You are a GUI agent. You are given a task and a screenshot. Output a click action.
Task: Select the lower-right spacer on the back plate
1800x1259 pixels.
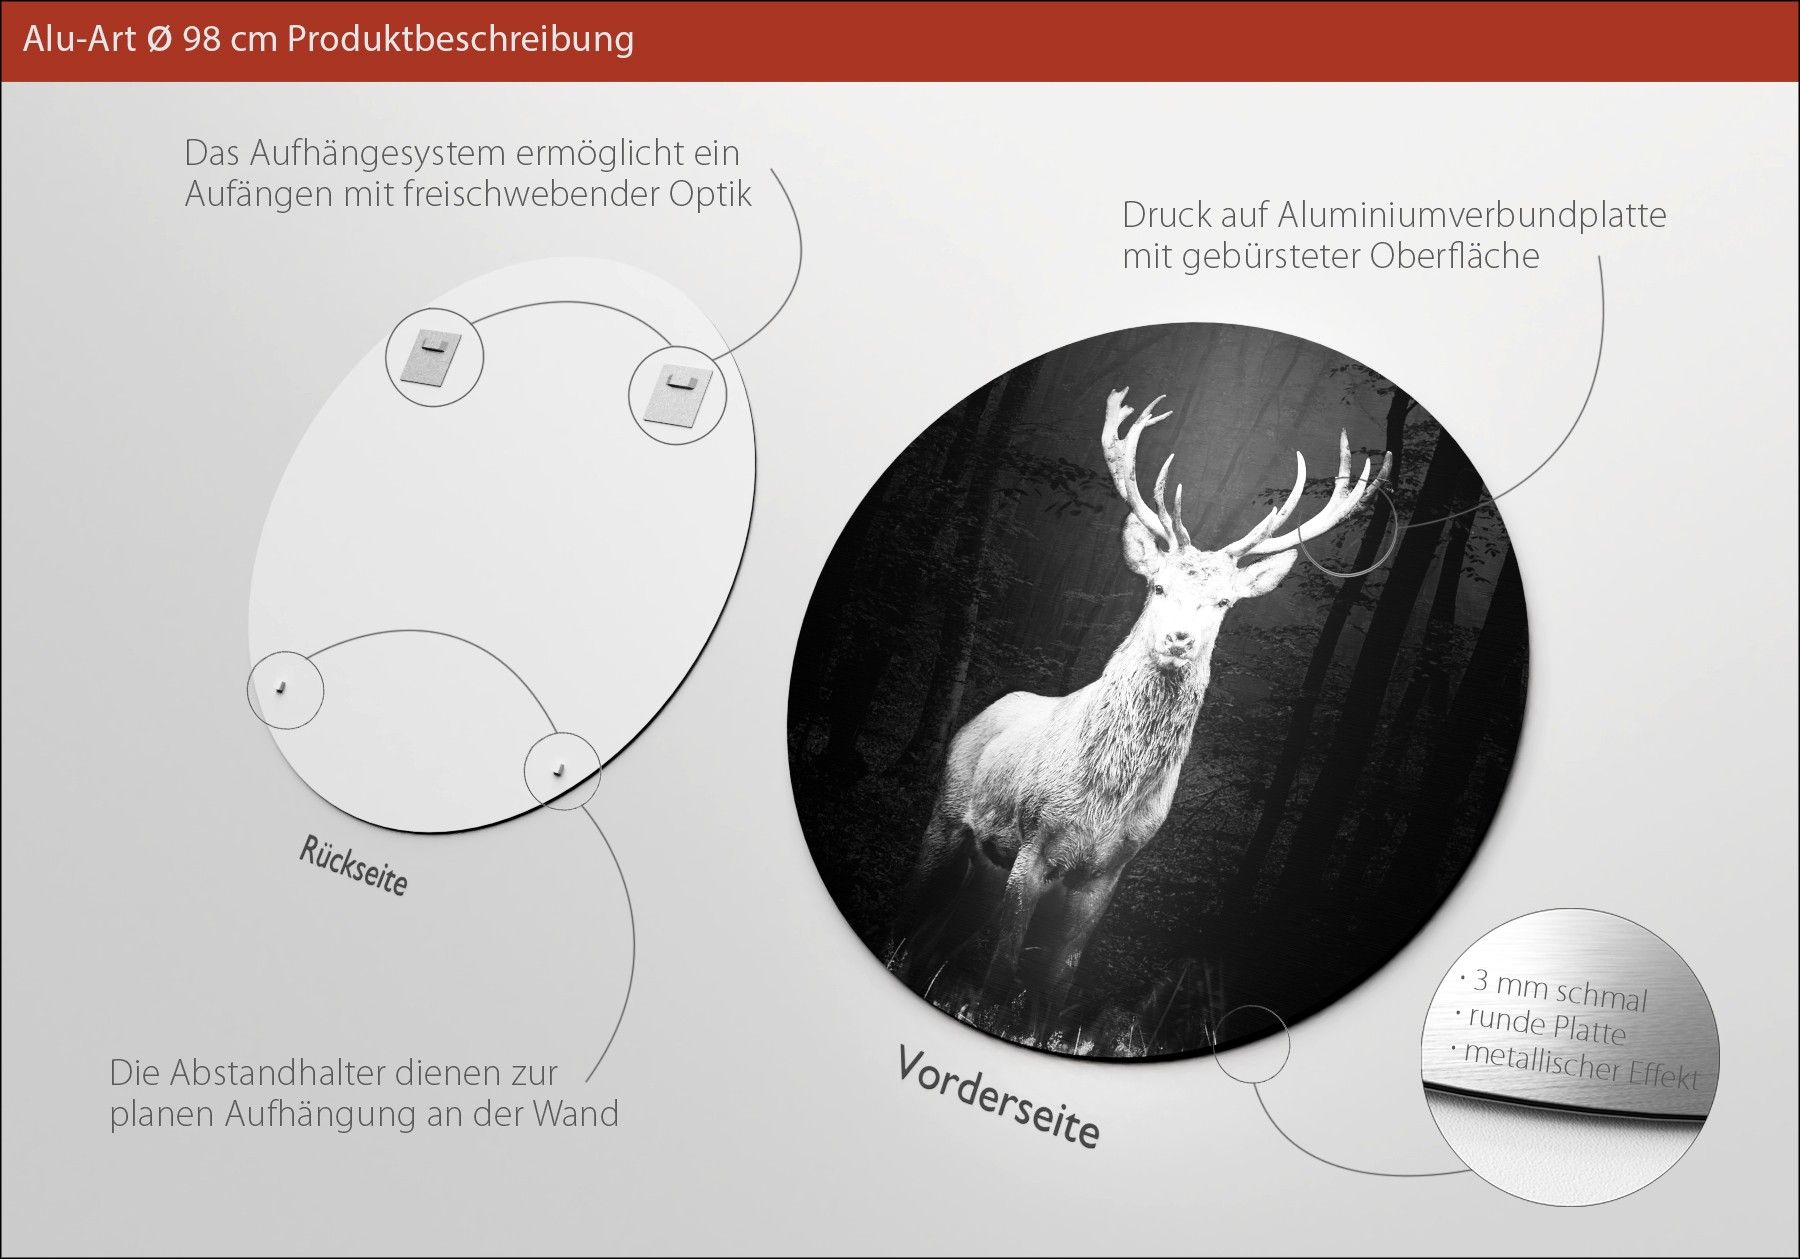(561, 769)
